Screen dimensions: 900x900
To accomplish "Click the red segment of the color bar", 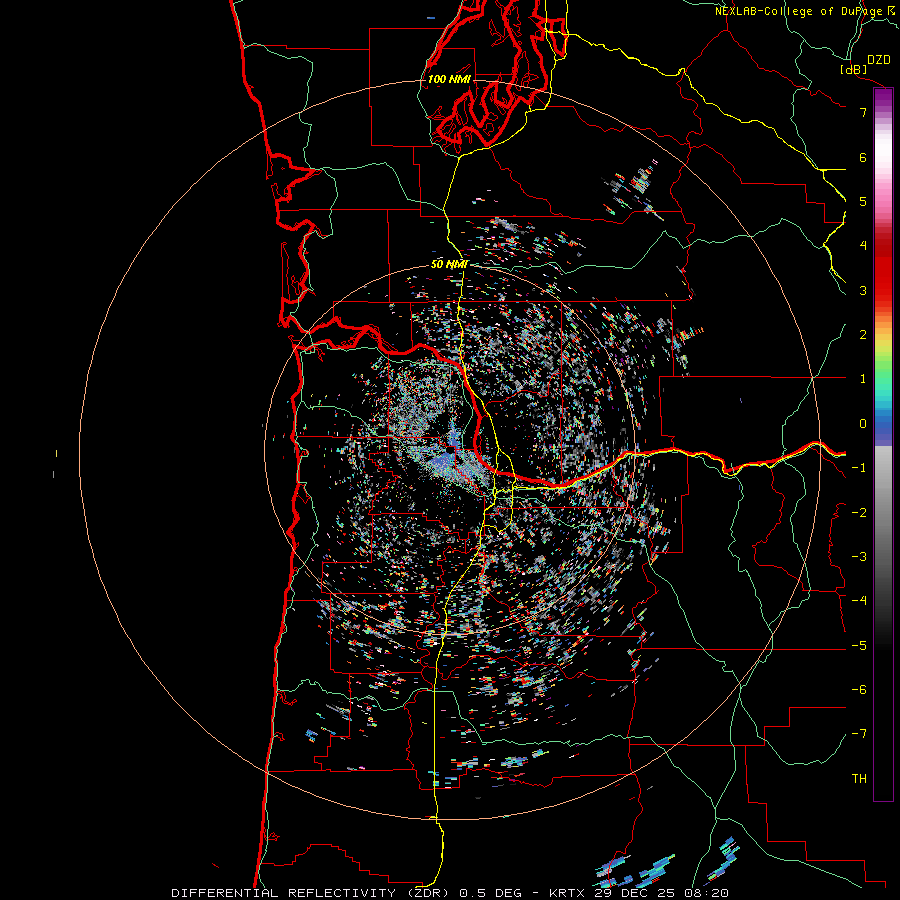I will (x=883, y=270).
